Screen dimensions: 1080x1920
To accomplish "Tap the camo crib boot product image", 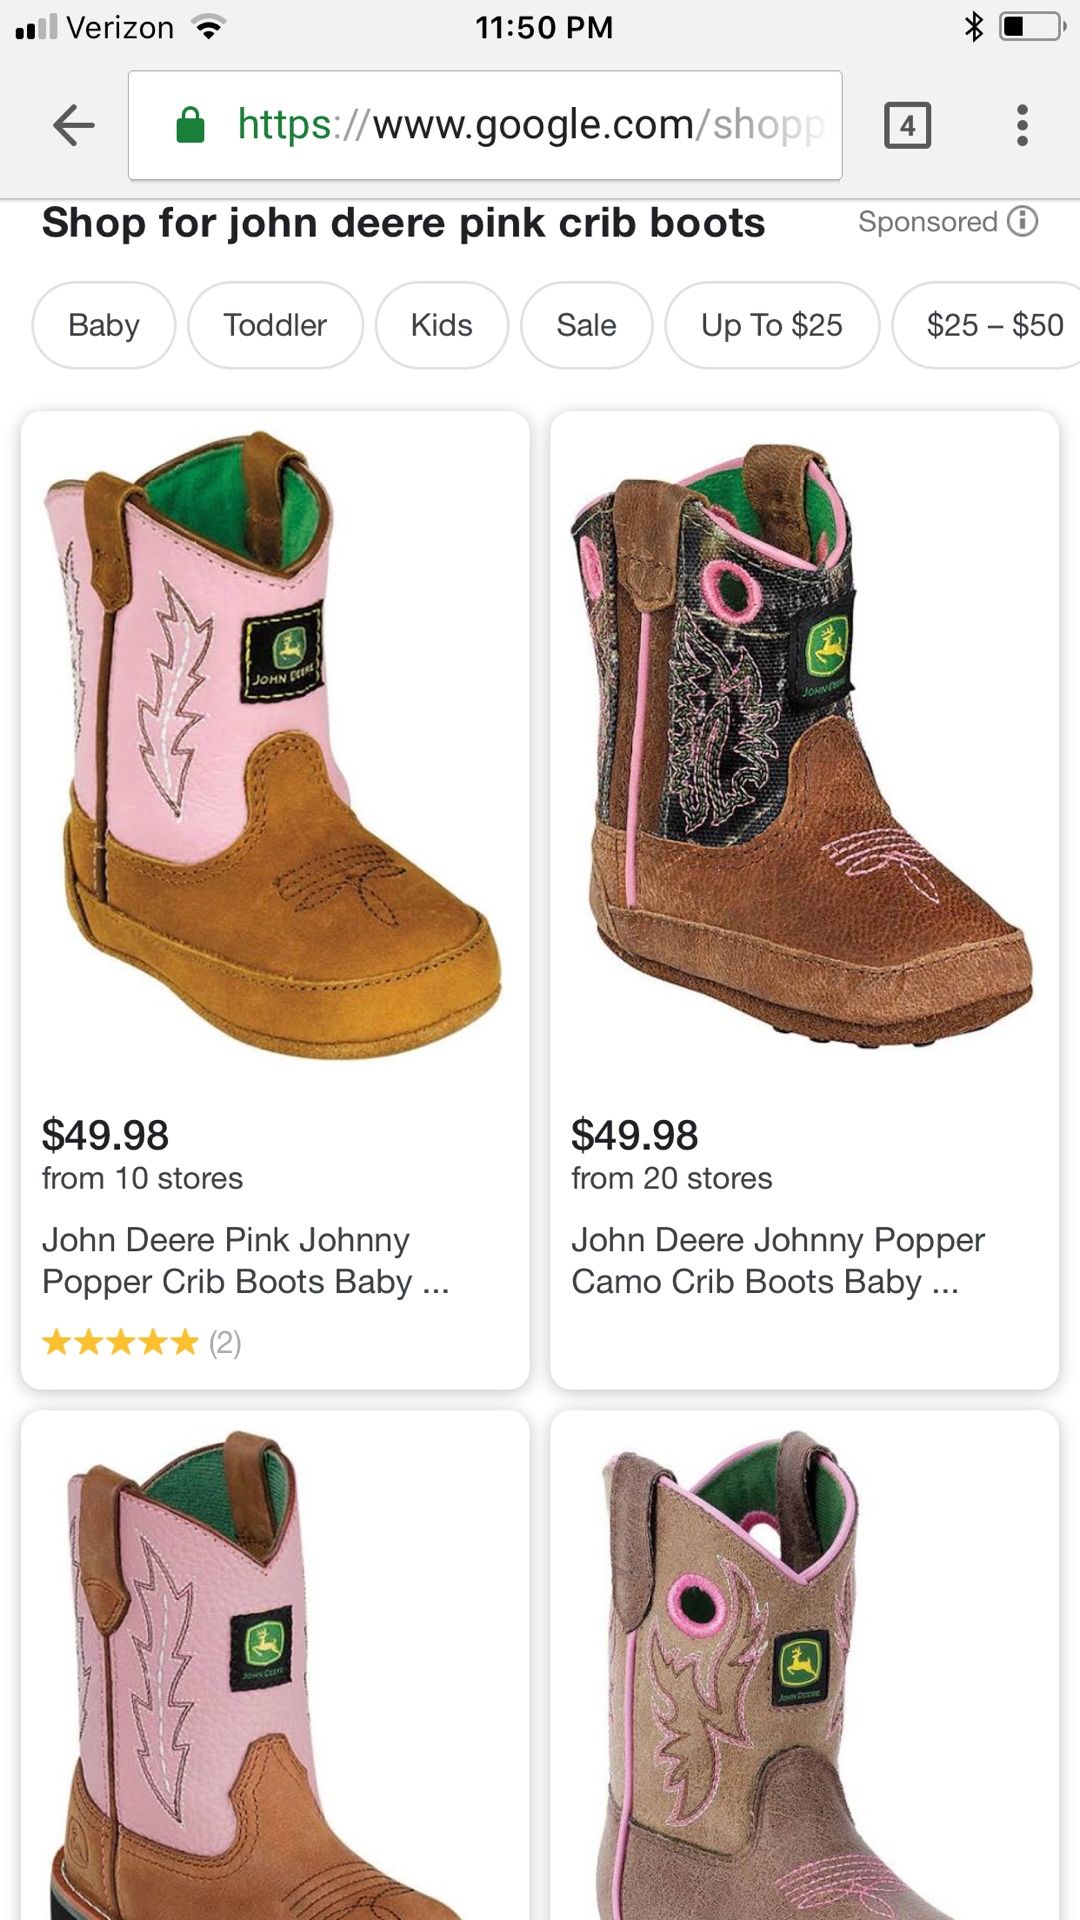I will pyautogui.click(x=802, y=745).
